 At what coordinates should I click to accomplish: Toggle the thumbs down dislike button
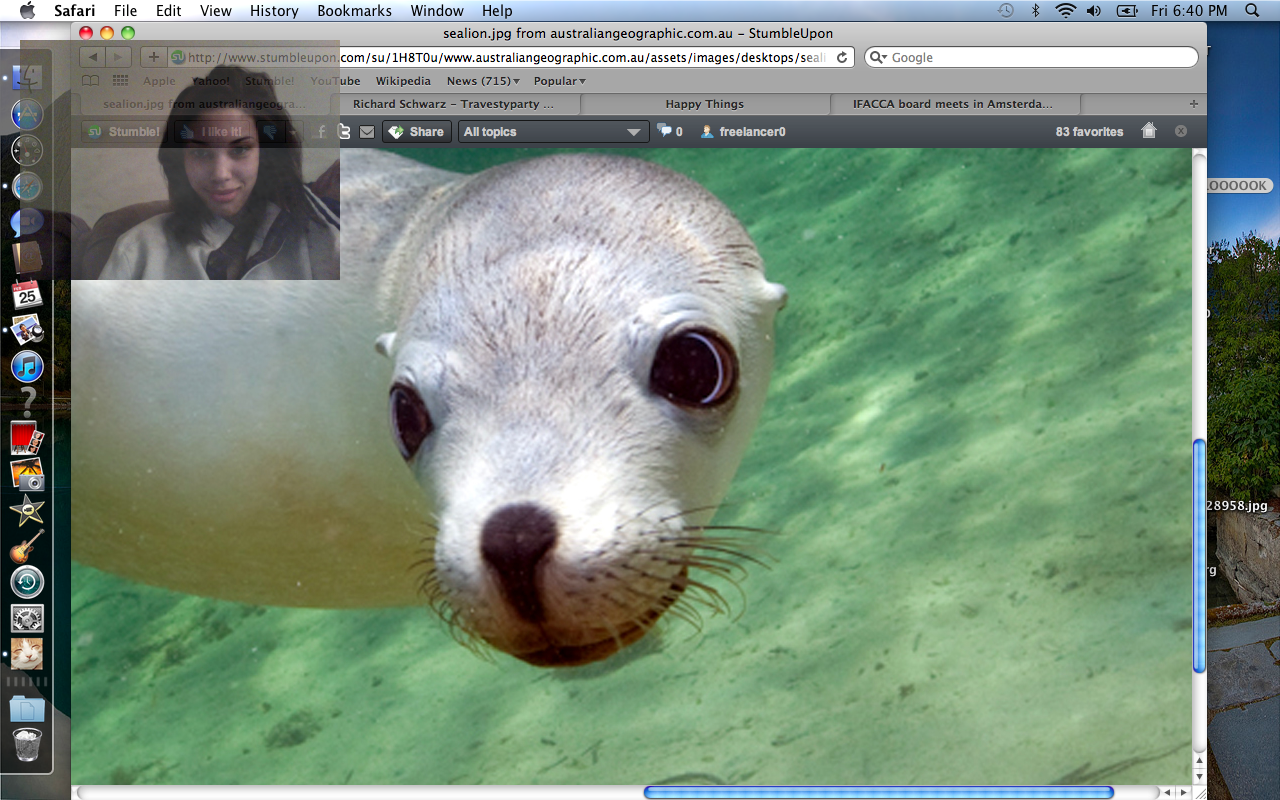click(269, 132)
